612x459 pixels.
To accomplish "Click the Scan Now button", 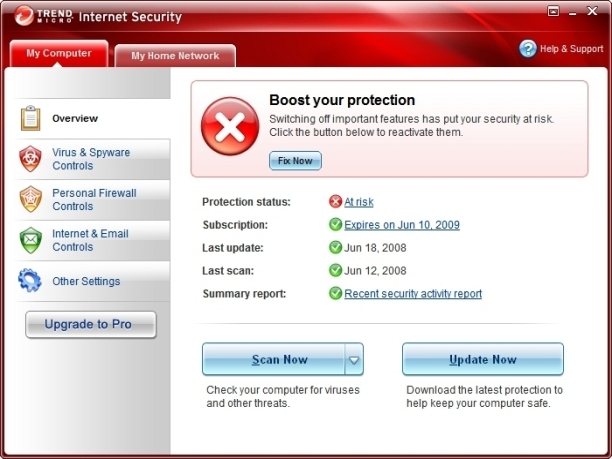I will [x=274, y=359].
